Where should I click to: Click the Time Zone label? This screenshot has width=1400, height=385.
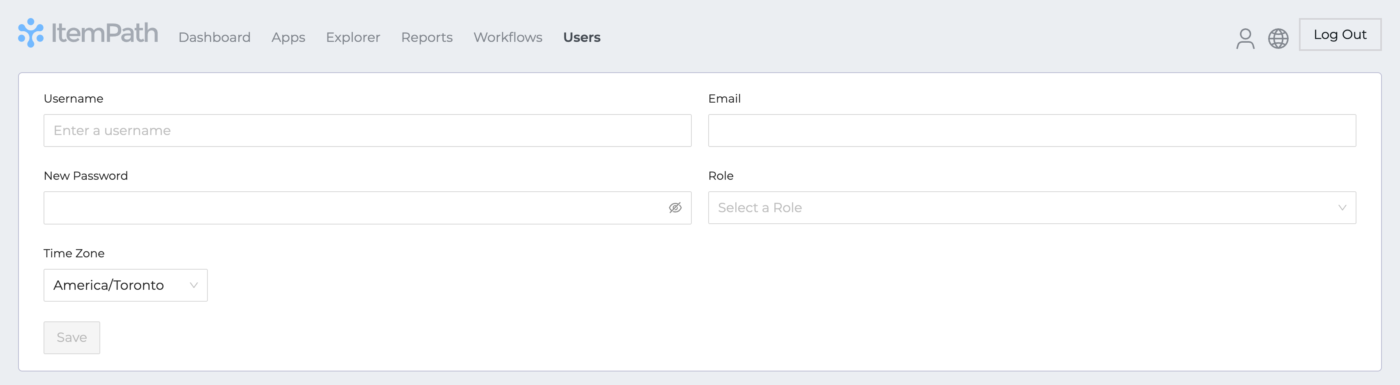(x=74, y=253)
